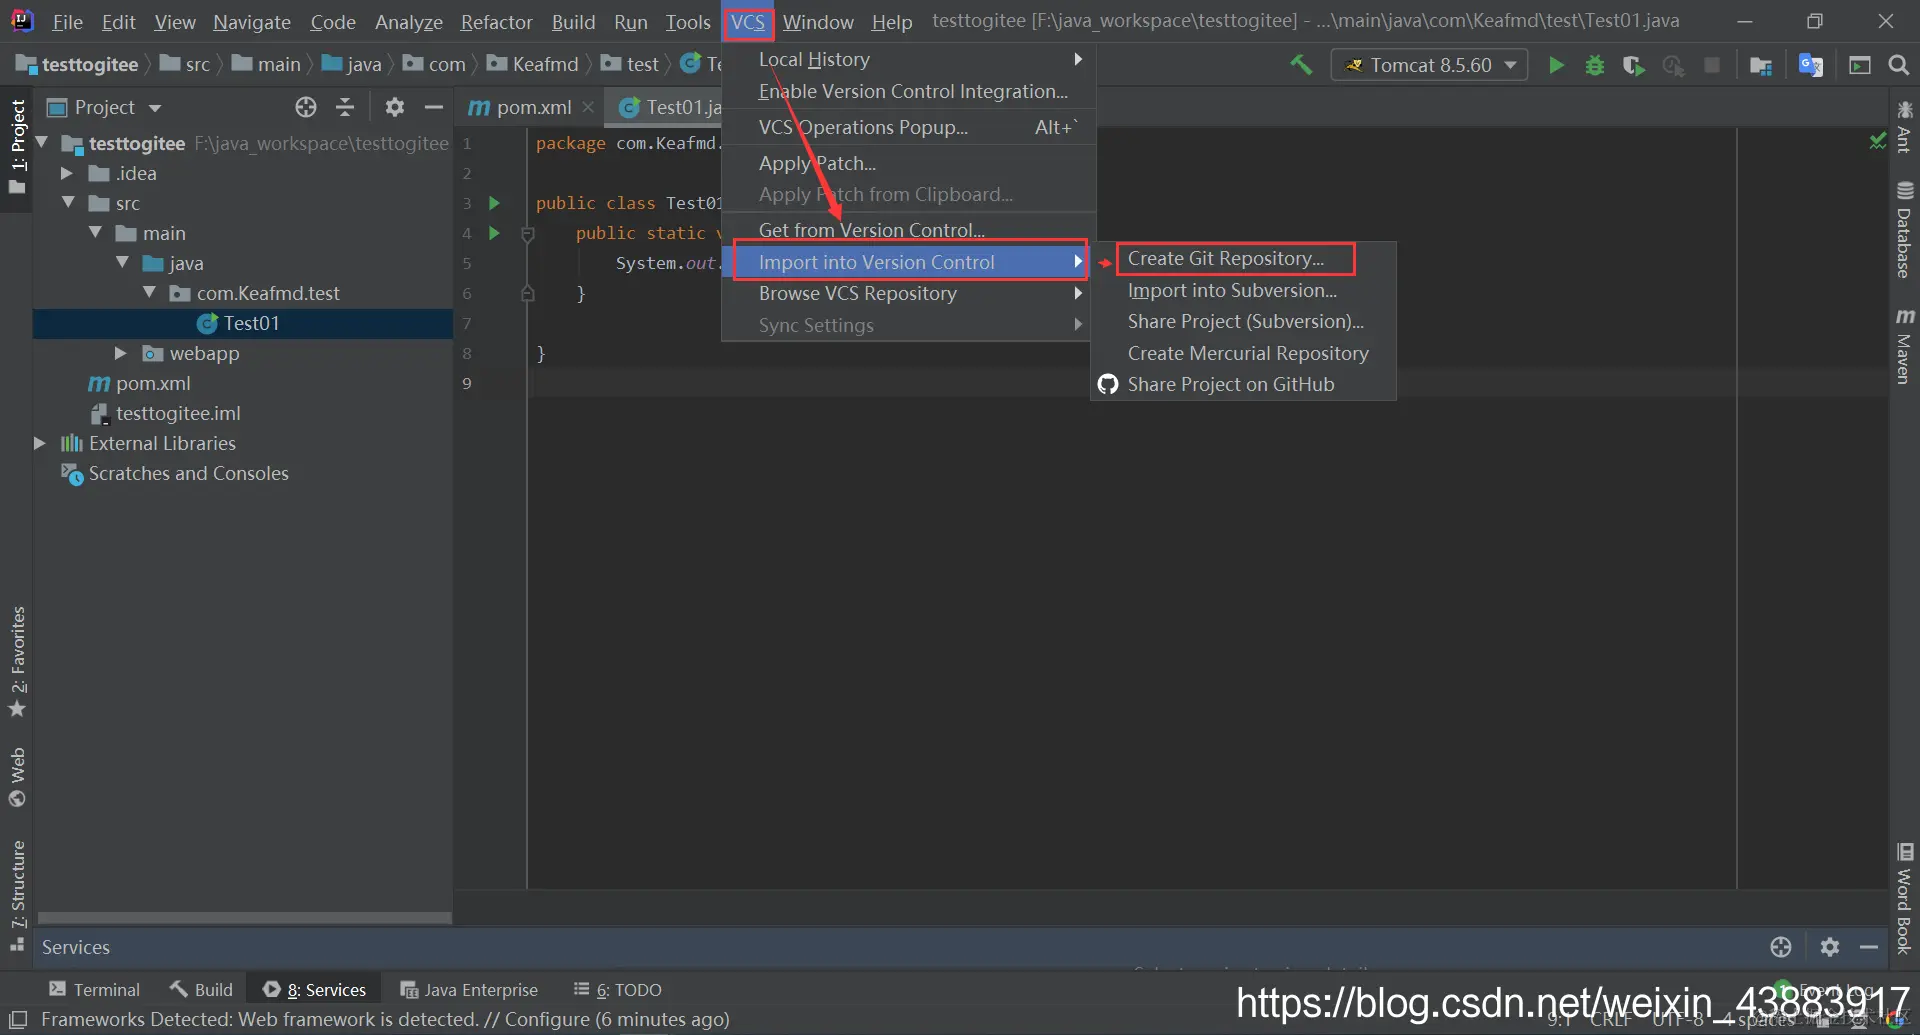Open the Maven tool window

tap(1904, 346)
